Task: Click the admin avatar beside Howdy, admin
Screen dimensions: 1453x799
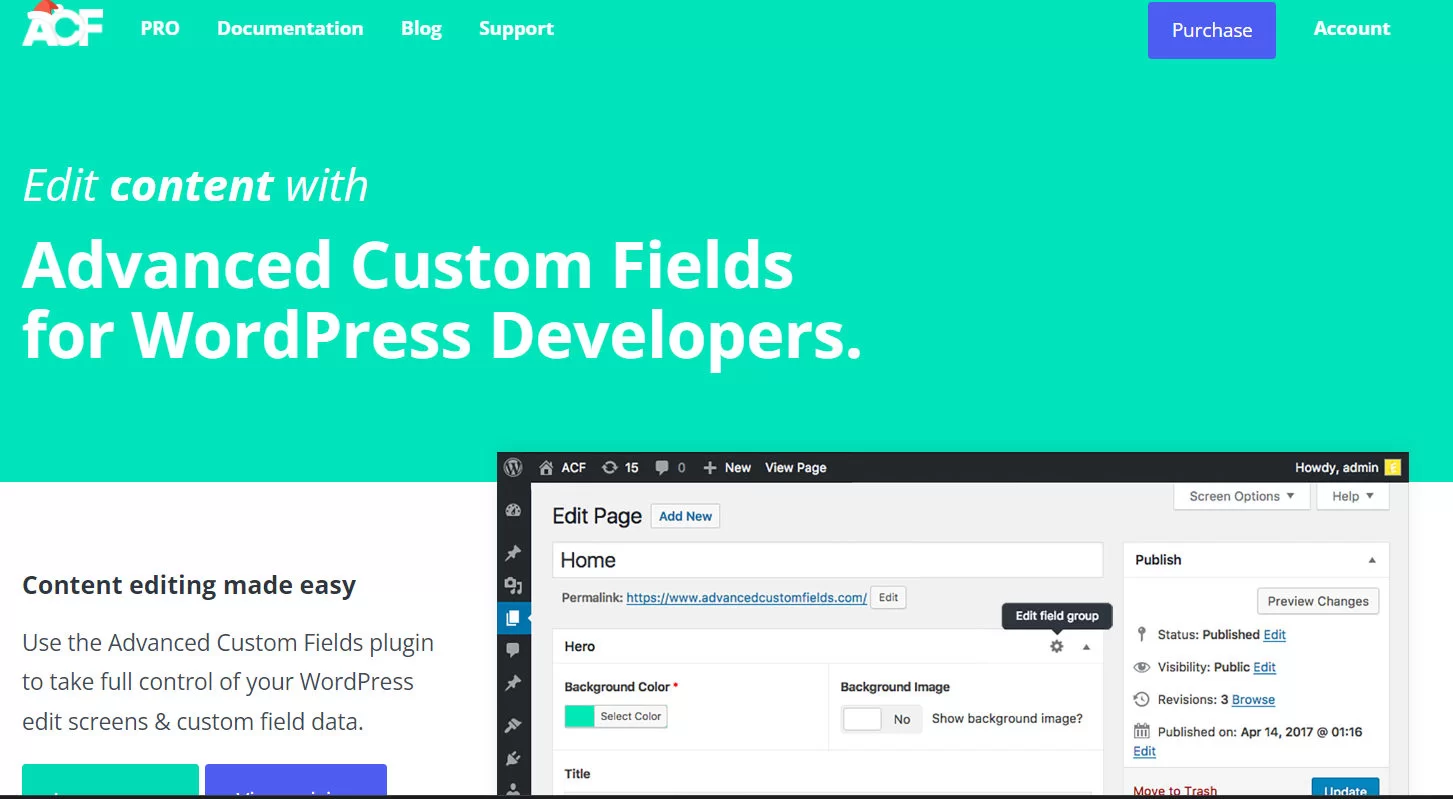Action: click(x=1392, y=467)
